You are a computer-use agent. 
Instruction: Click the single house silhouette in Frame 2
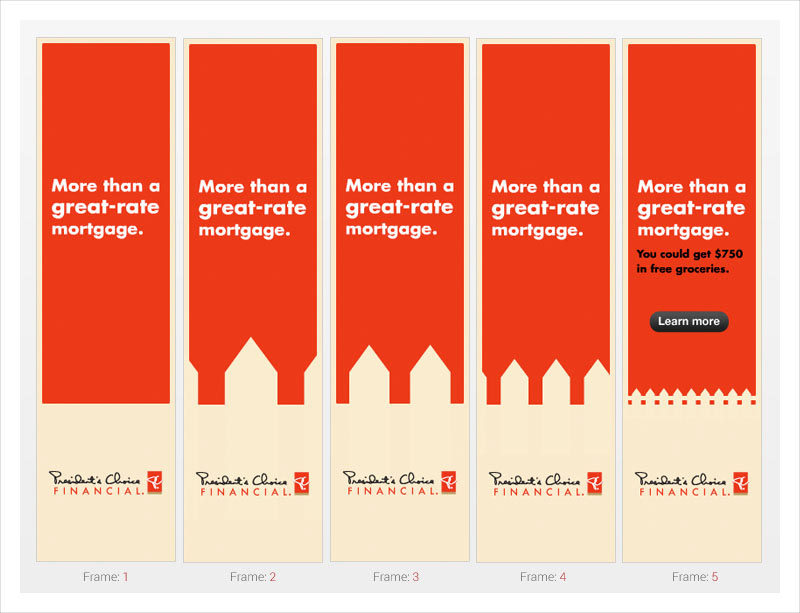(251, 372)
